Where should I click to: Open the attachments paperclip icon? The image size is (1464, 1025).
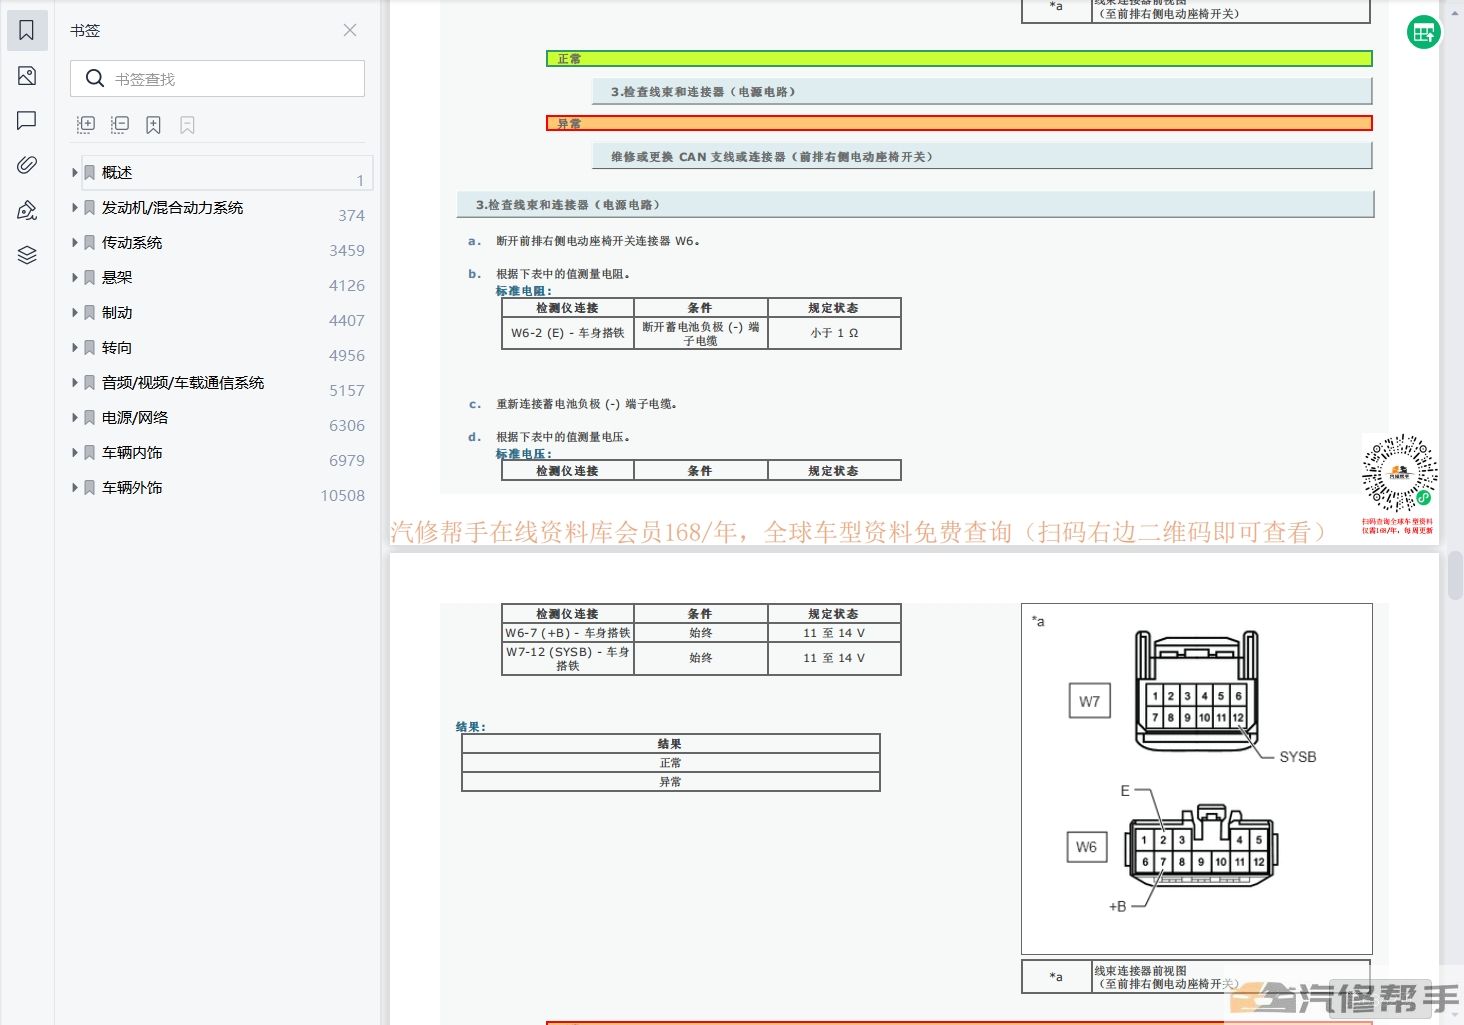pyautogui.click(x=27, y=165)
